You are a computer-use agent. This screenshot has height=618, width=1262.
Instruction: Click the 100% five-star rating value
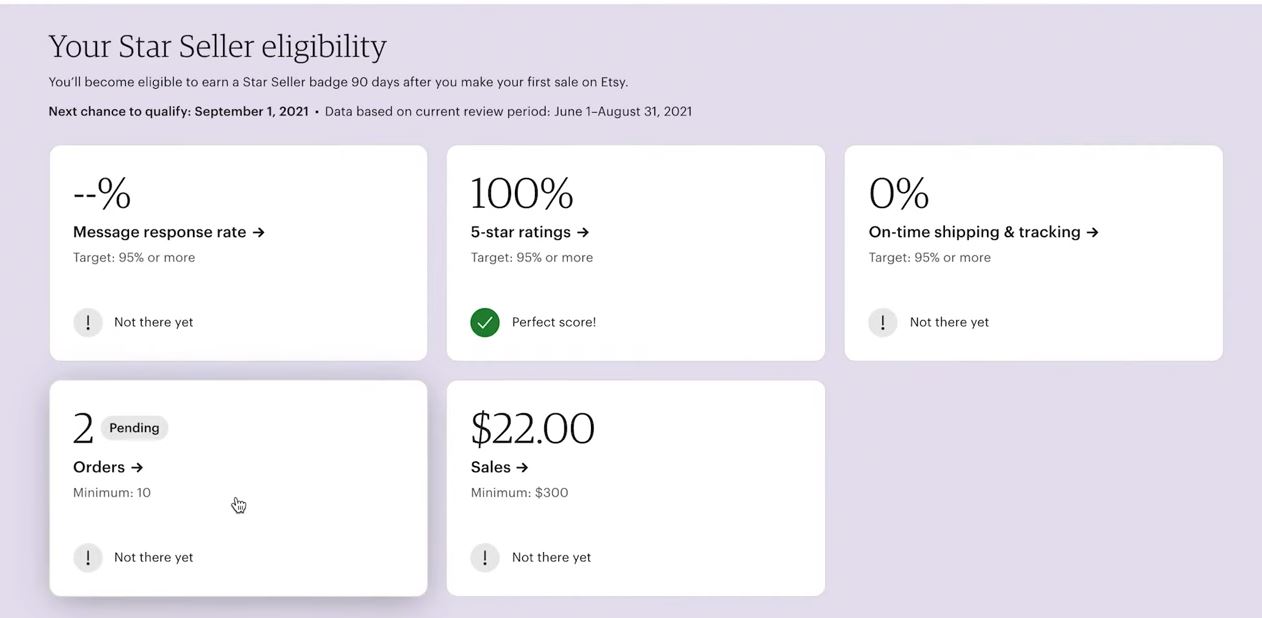(521, 194)
